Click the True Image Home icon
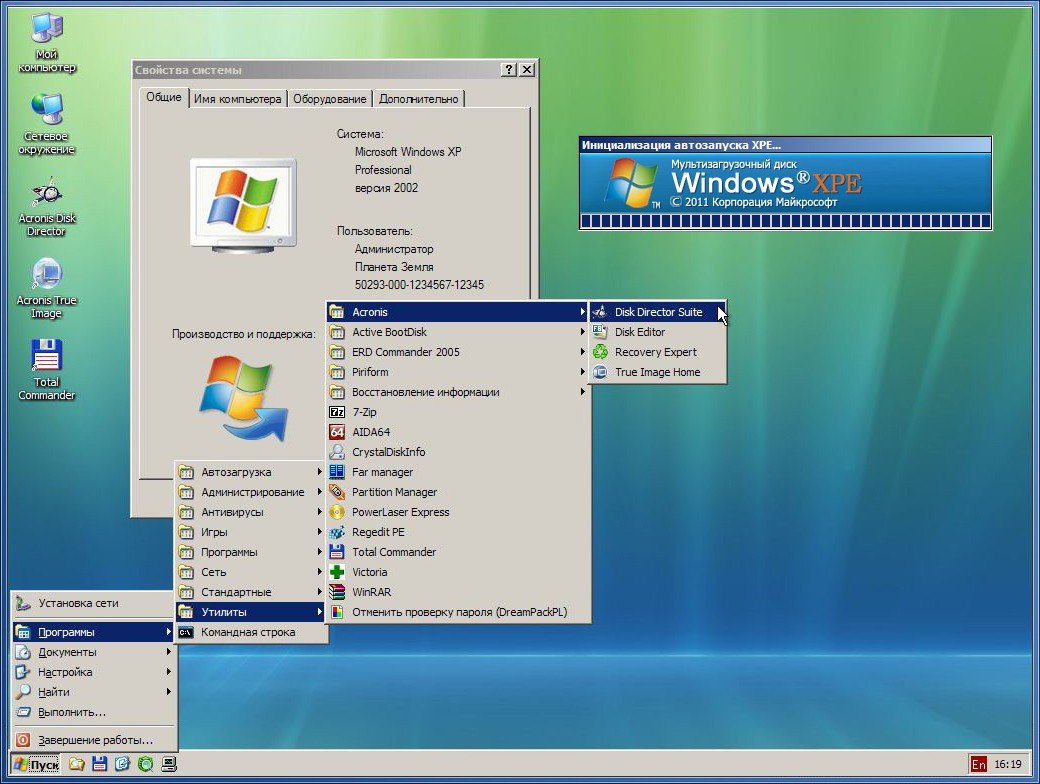Image resolution: width=1040 pixels, height=784 pixels. (x=600, y=372)
